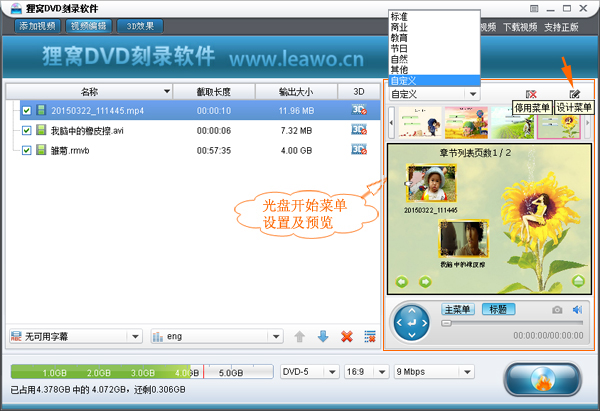
Task: Click the video file icon of 20150322_111445.mp4
Action: (41, 110)
